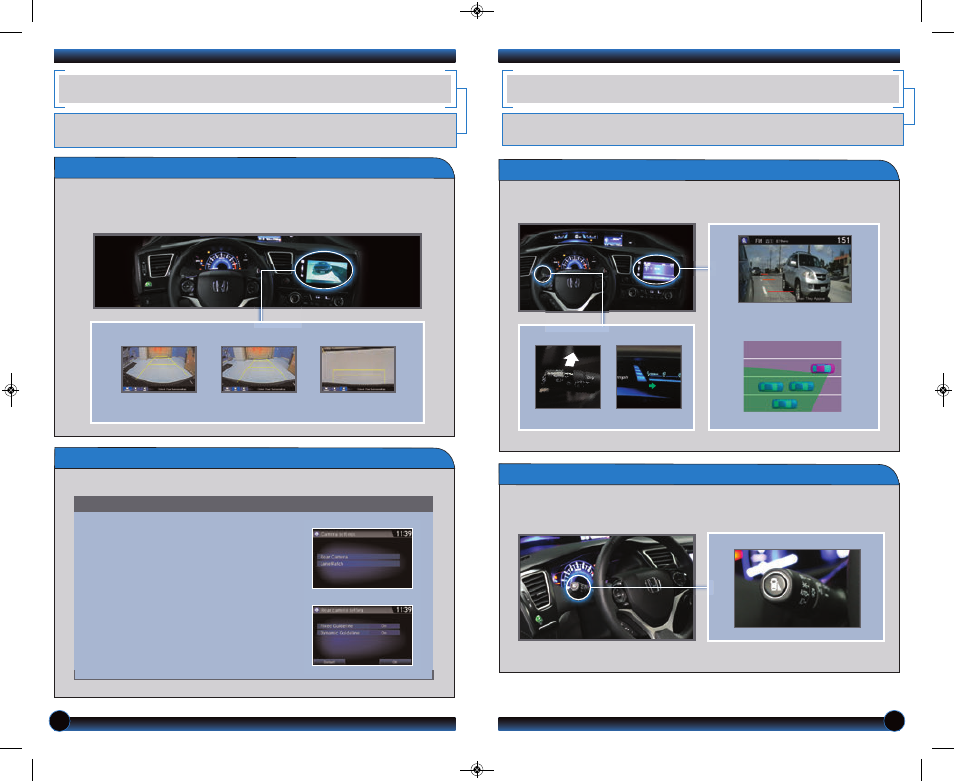The width and height of the screenshot is (954, 781).
Task: Click the first rear camera view thumbnail
Action: click(x=159, y=370)
